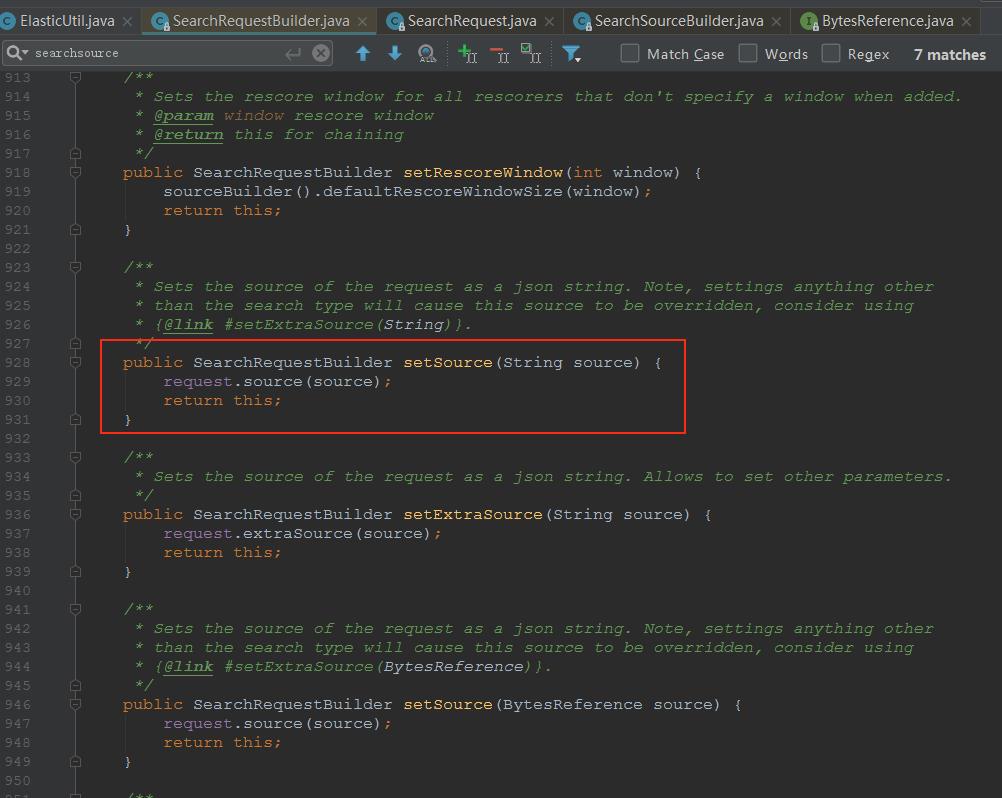Switch to the ElasticUtil.java tab
This screenshot has height=798, width=1002.
click(x=67, y=21)
